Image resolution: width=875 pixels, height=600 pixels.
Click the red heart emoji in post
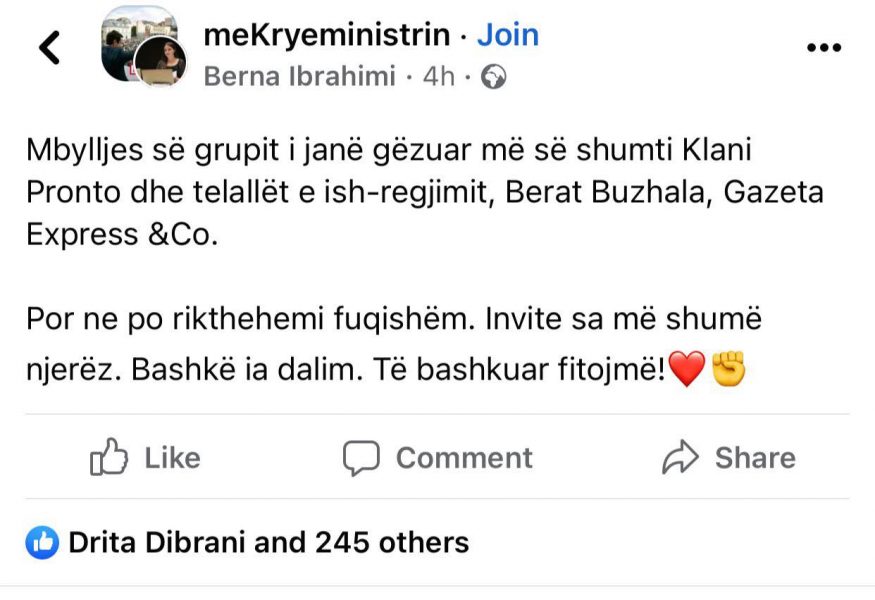(686, 372)
